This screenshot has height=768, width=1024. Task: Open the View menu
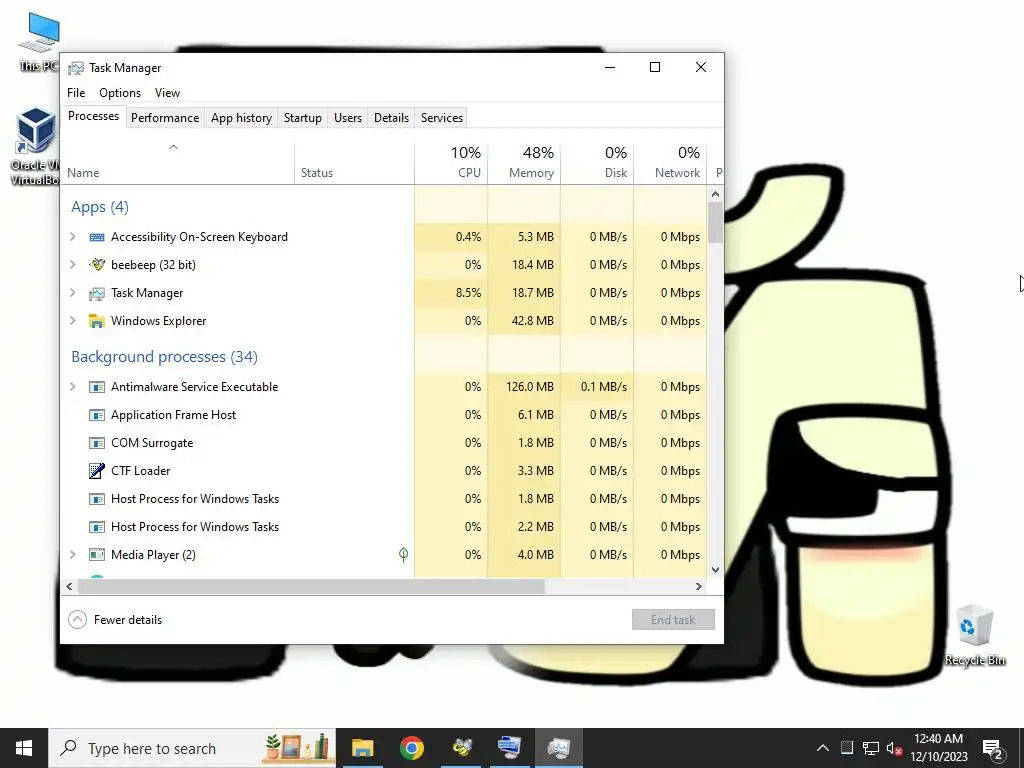point(167,93)
